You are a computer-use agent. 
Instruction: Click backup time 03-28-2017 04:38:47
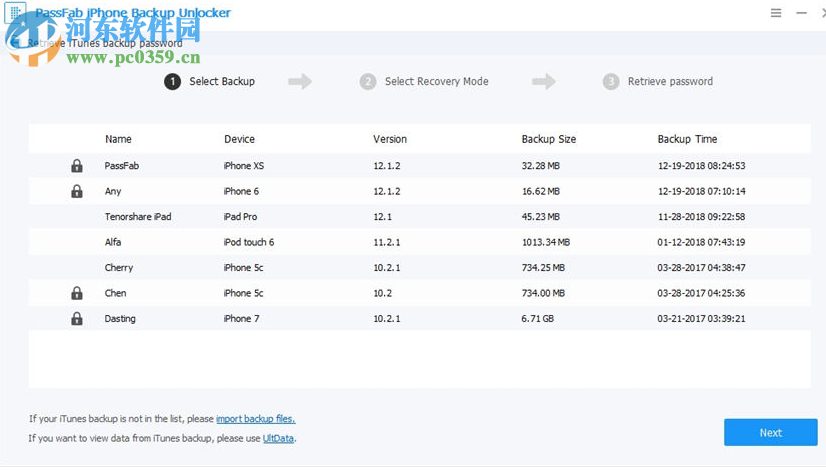[701, 268]
